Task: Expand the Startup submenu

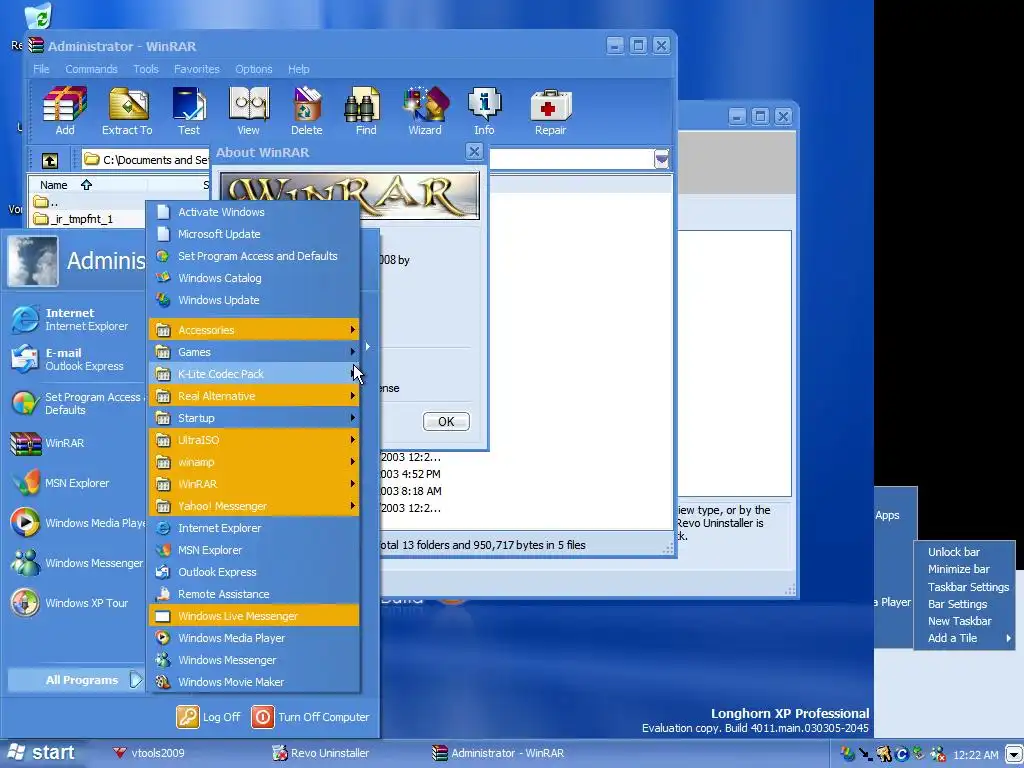Action: click(x=255, y=418)
